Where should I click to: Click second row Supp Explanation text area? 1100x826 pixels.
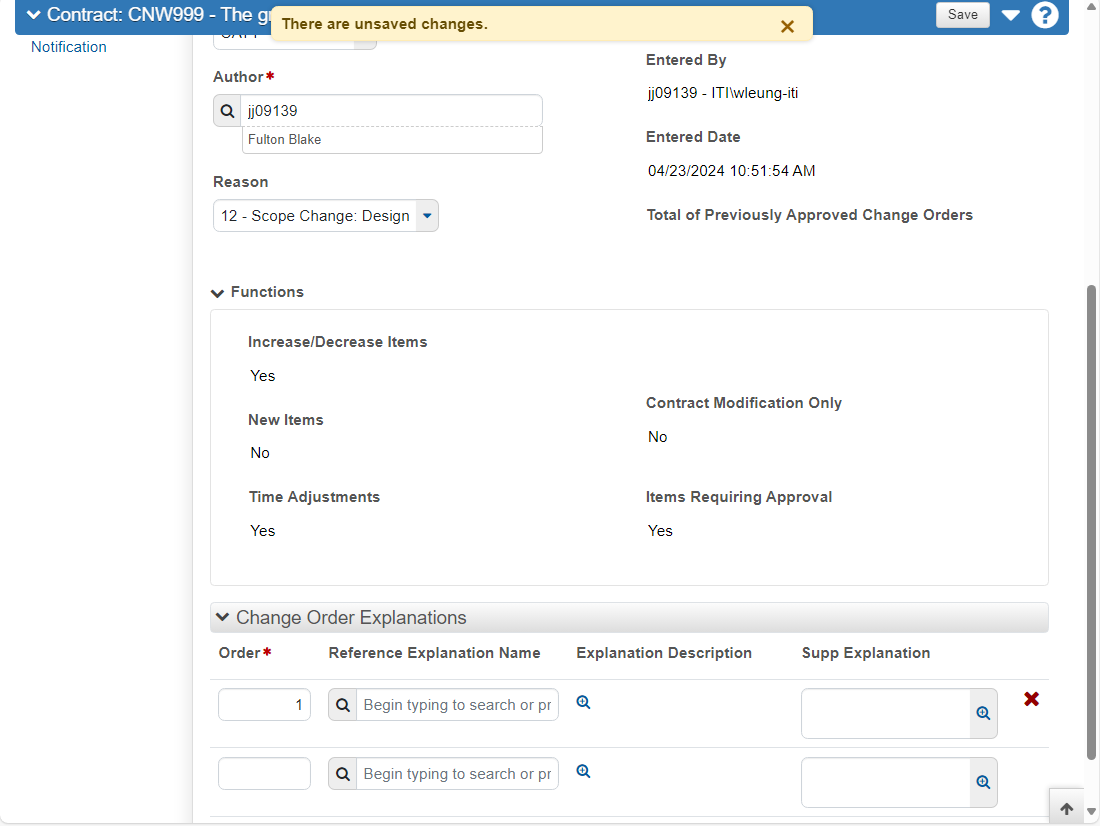click(886, 782)
